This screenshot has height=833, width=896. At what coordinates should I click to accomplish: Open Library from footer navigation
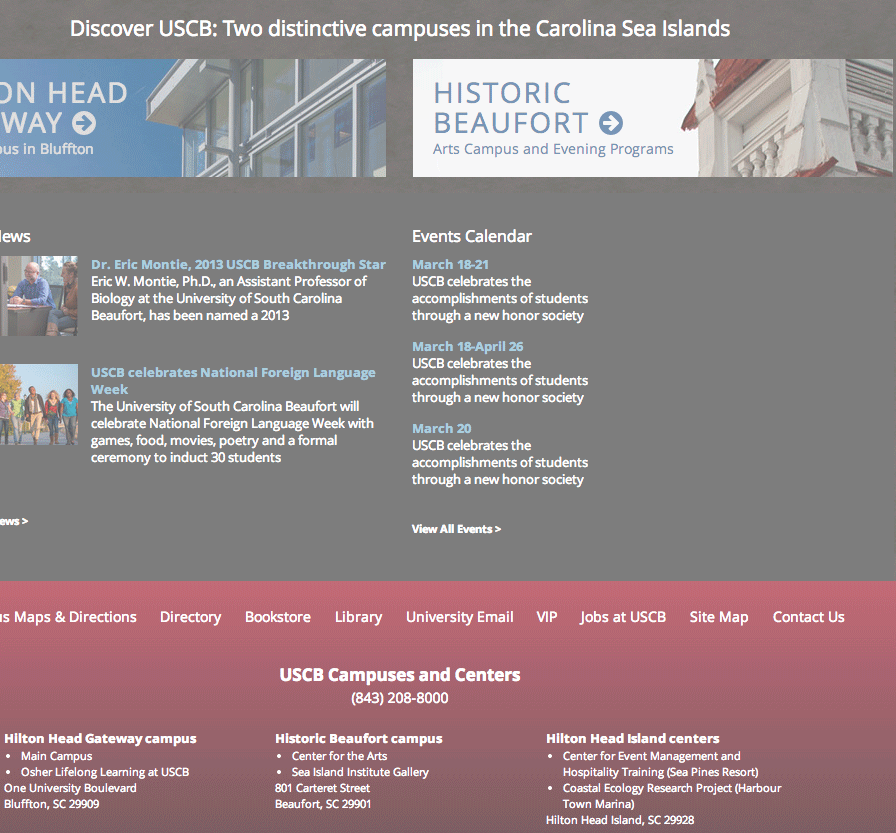[358, 617]
